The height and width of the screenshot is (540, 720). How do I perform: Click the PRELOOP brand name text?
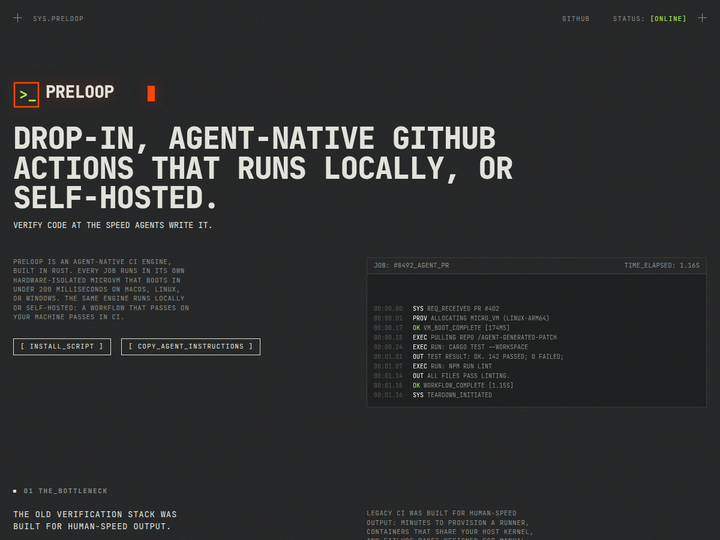point(80,92)
